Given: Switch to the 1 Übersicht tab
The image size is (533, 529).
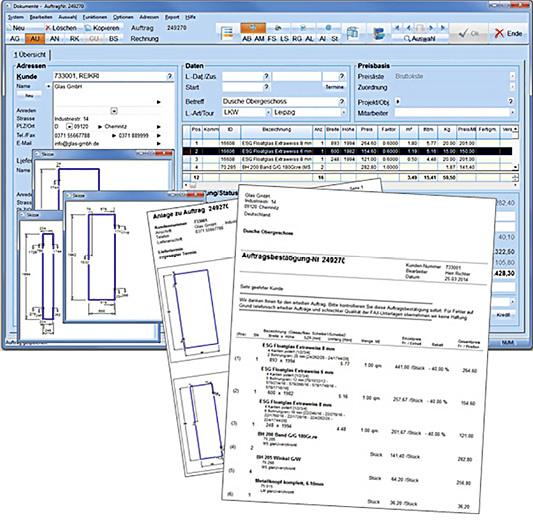Looking at the screenshot, I should (x=30, y=54).
